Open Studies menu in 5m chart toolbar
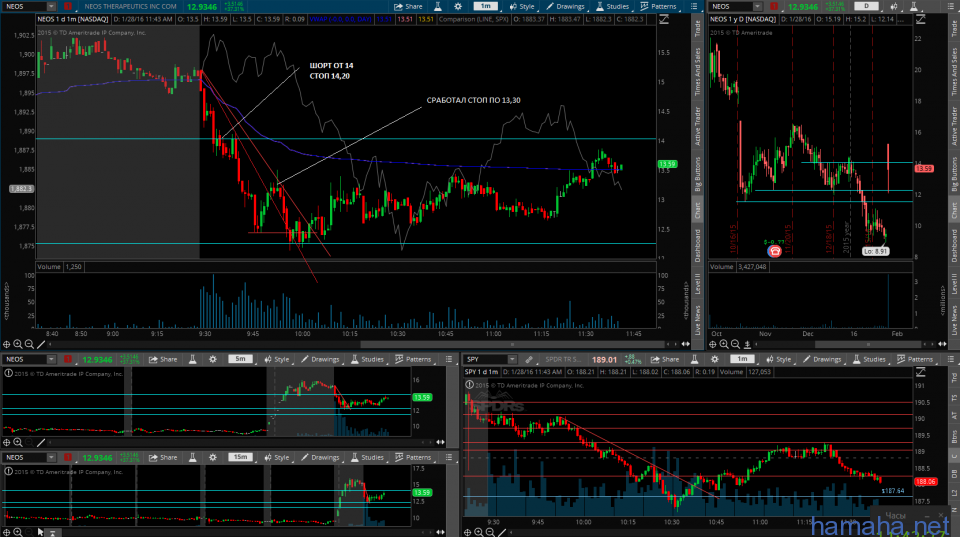 (367, 359)
